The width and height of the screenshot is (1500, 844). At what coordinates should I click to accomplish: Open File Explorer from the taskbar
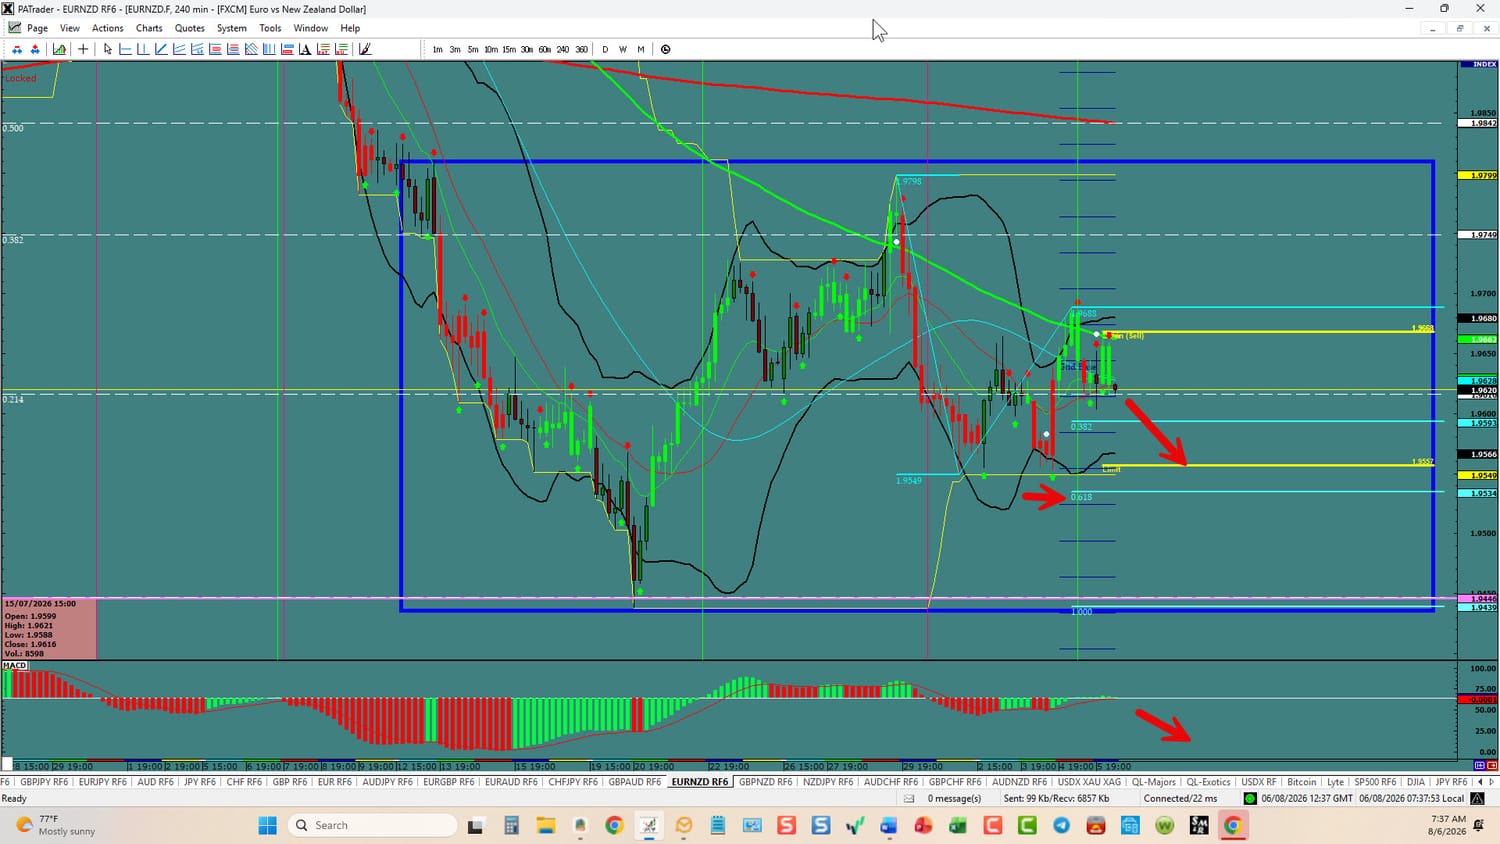(545, 825)
